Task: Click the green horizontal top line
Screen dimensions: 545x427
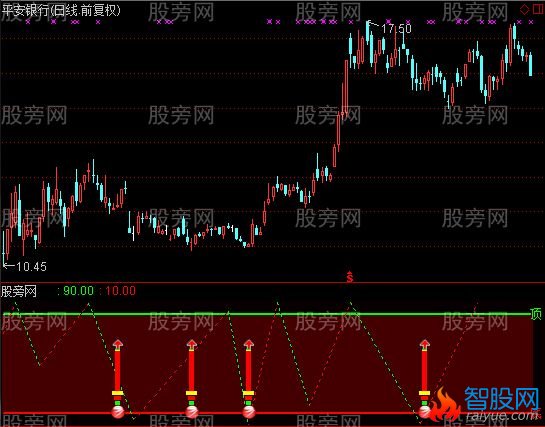Action: [x=267, y=314]
